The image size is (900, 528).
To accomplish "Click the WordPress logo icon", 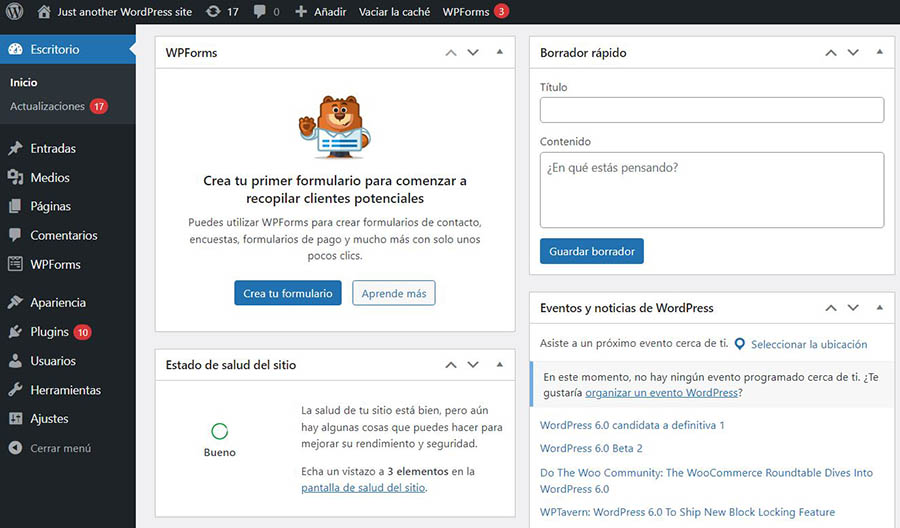I will click(15, 12).
